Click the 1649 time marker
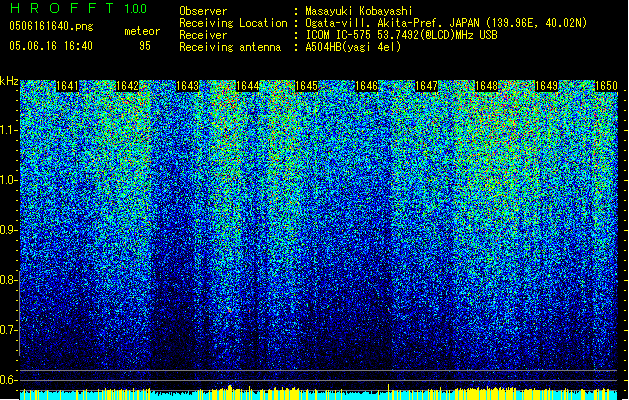 pyautogui.click(x=546, y=86)
